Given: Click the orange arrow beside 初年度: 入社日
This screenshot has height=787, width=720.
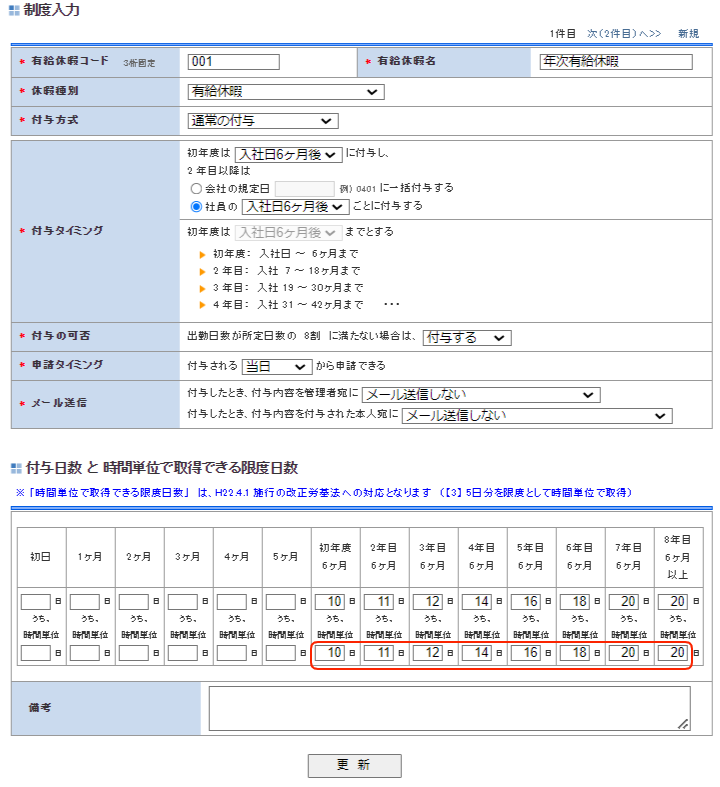Looking at the screenshot, I should (x=202, y=255).
